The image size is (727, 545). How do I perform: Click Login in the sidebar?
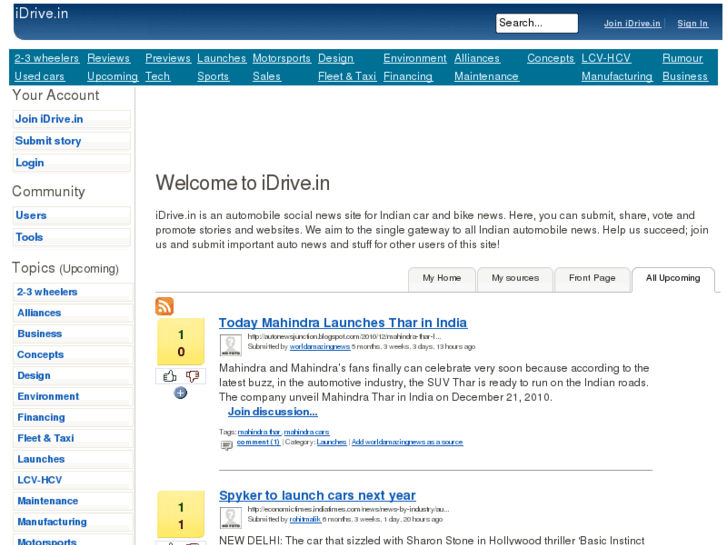pos(72,163)
